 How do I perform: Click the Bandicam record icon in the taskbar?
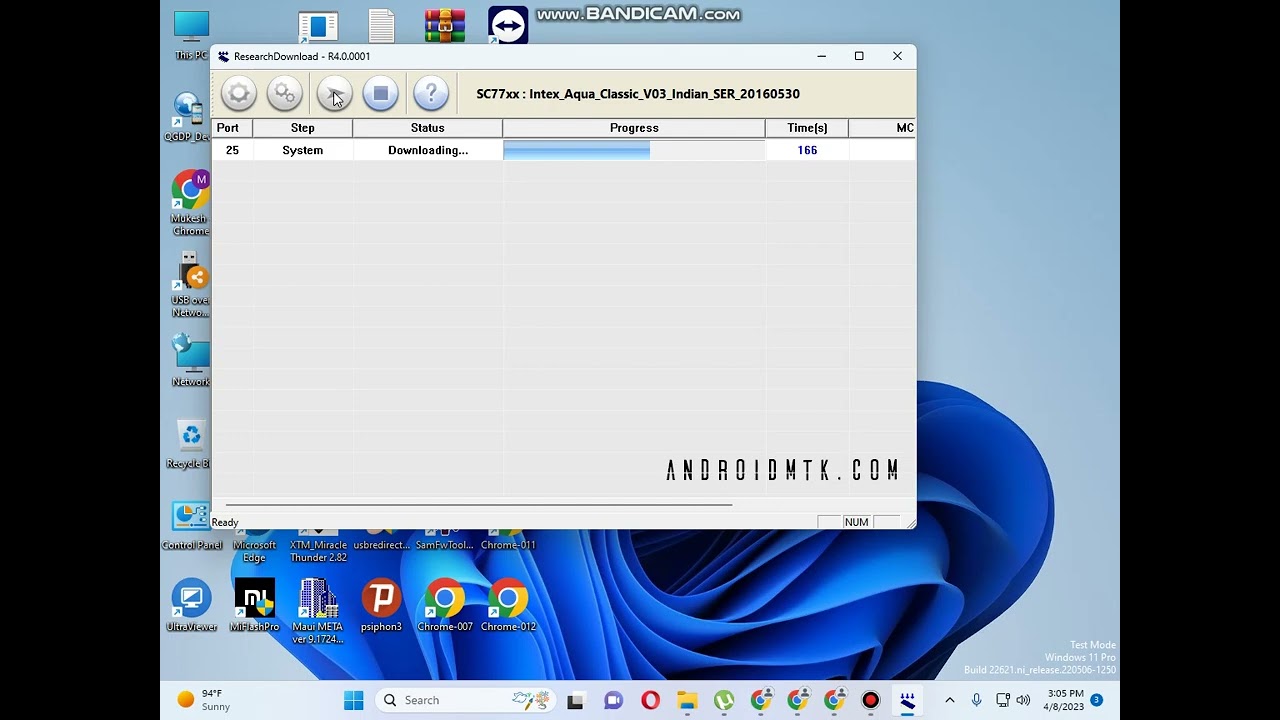[871, 700]
